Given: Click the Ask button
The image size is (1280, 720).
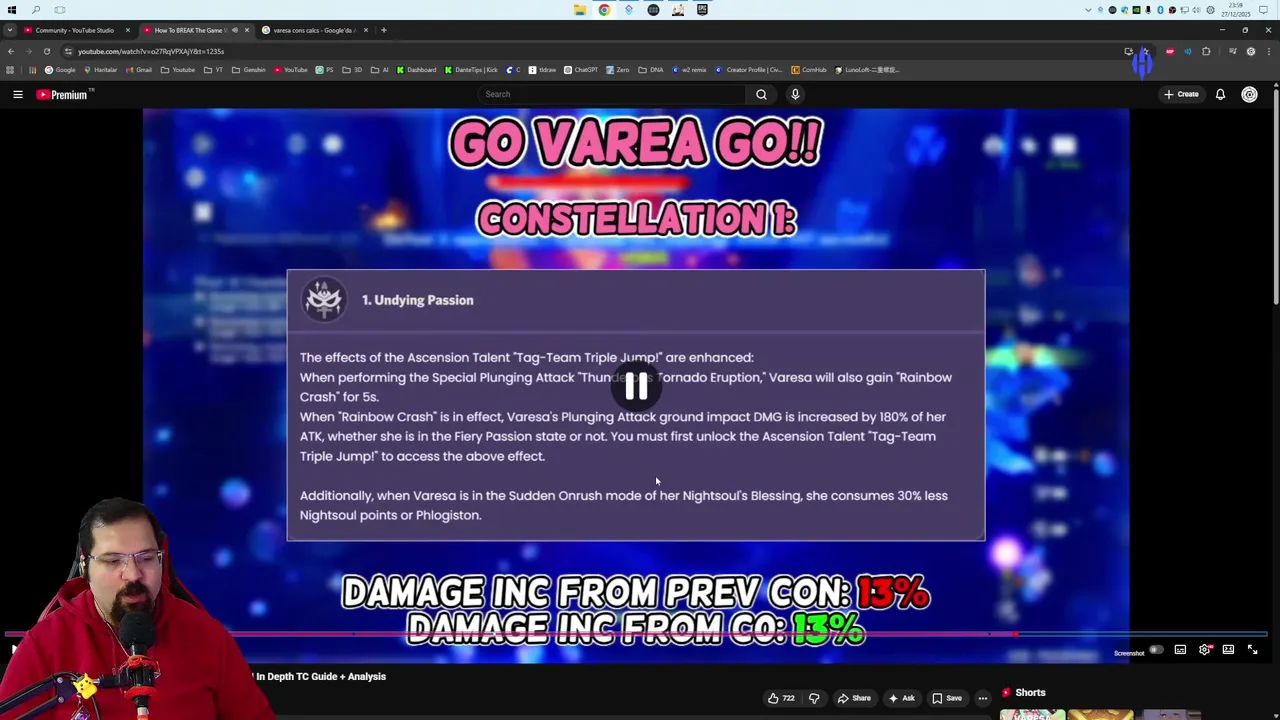Looking at the screenshot, I should tap(902, 698).
